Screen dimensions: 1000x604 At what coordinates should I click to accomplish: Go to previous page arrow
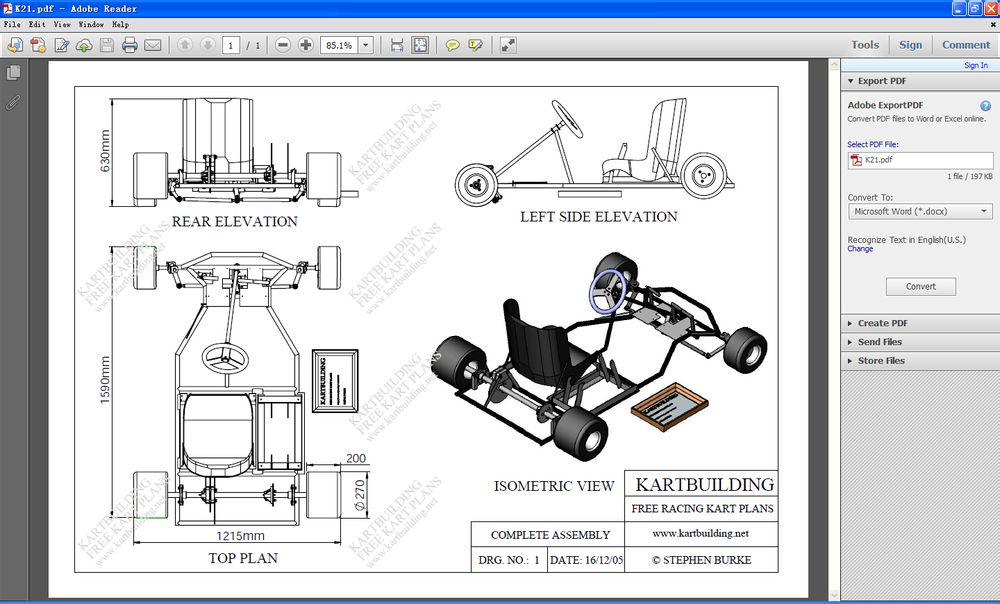(185, 45)
